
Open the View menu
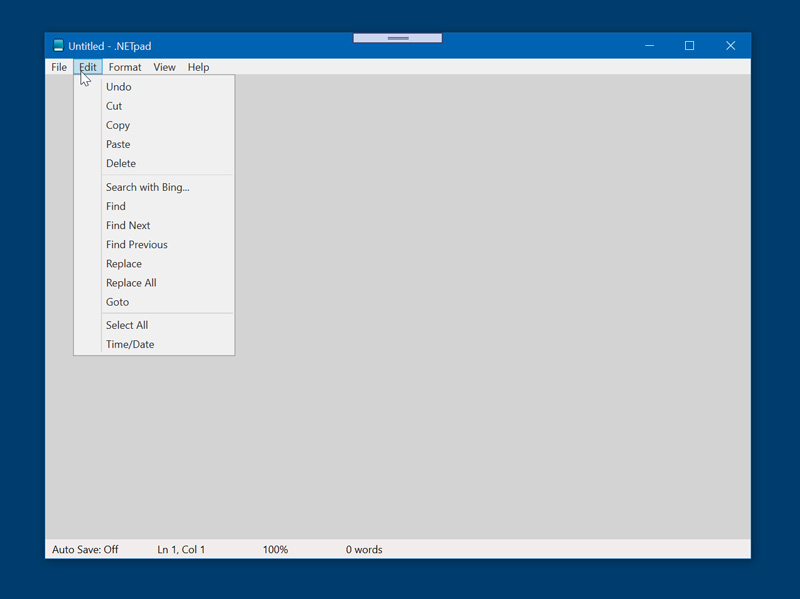164,67
